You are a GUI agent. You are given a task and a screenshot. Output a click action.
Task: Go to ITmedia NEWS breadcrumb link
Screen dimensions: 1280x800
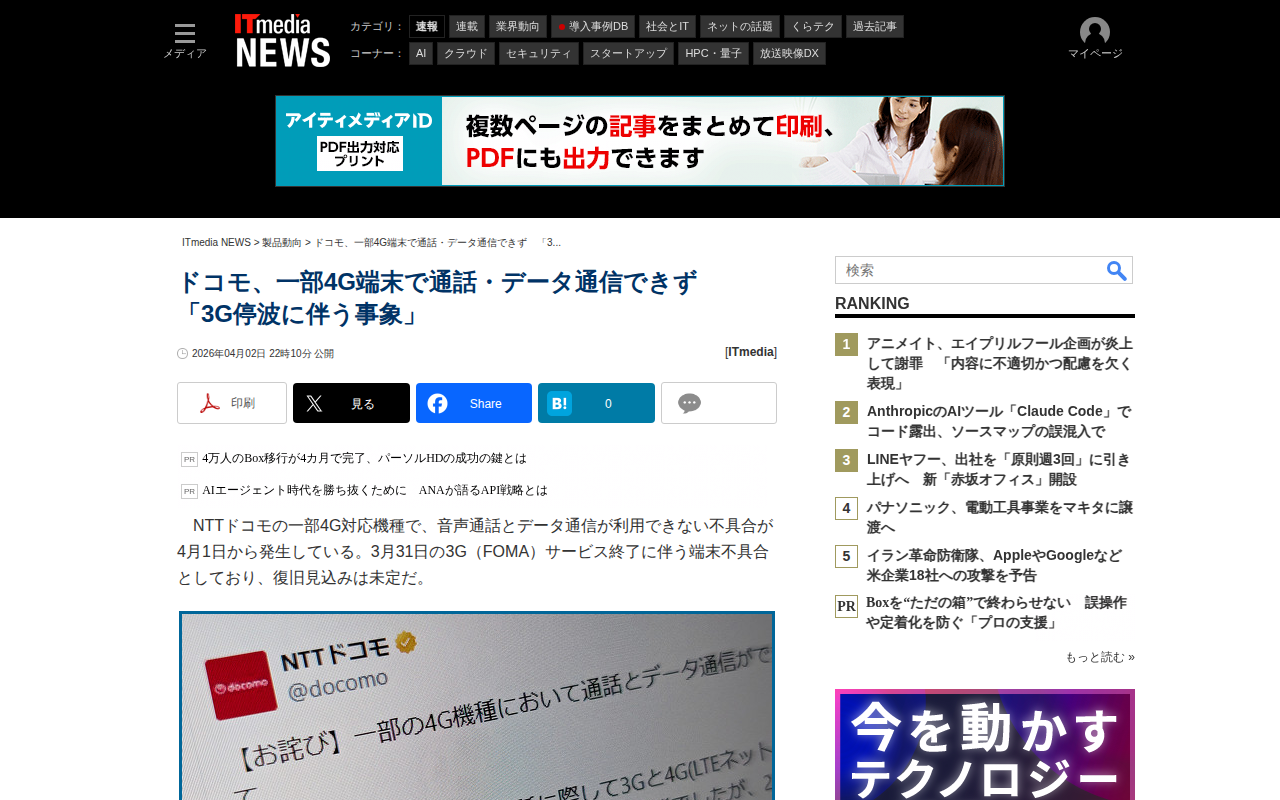(216, 243)
